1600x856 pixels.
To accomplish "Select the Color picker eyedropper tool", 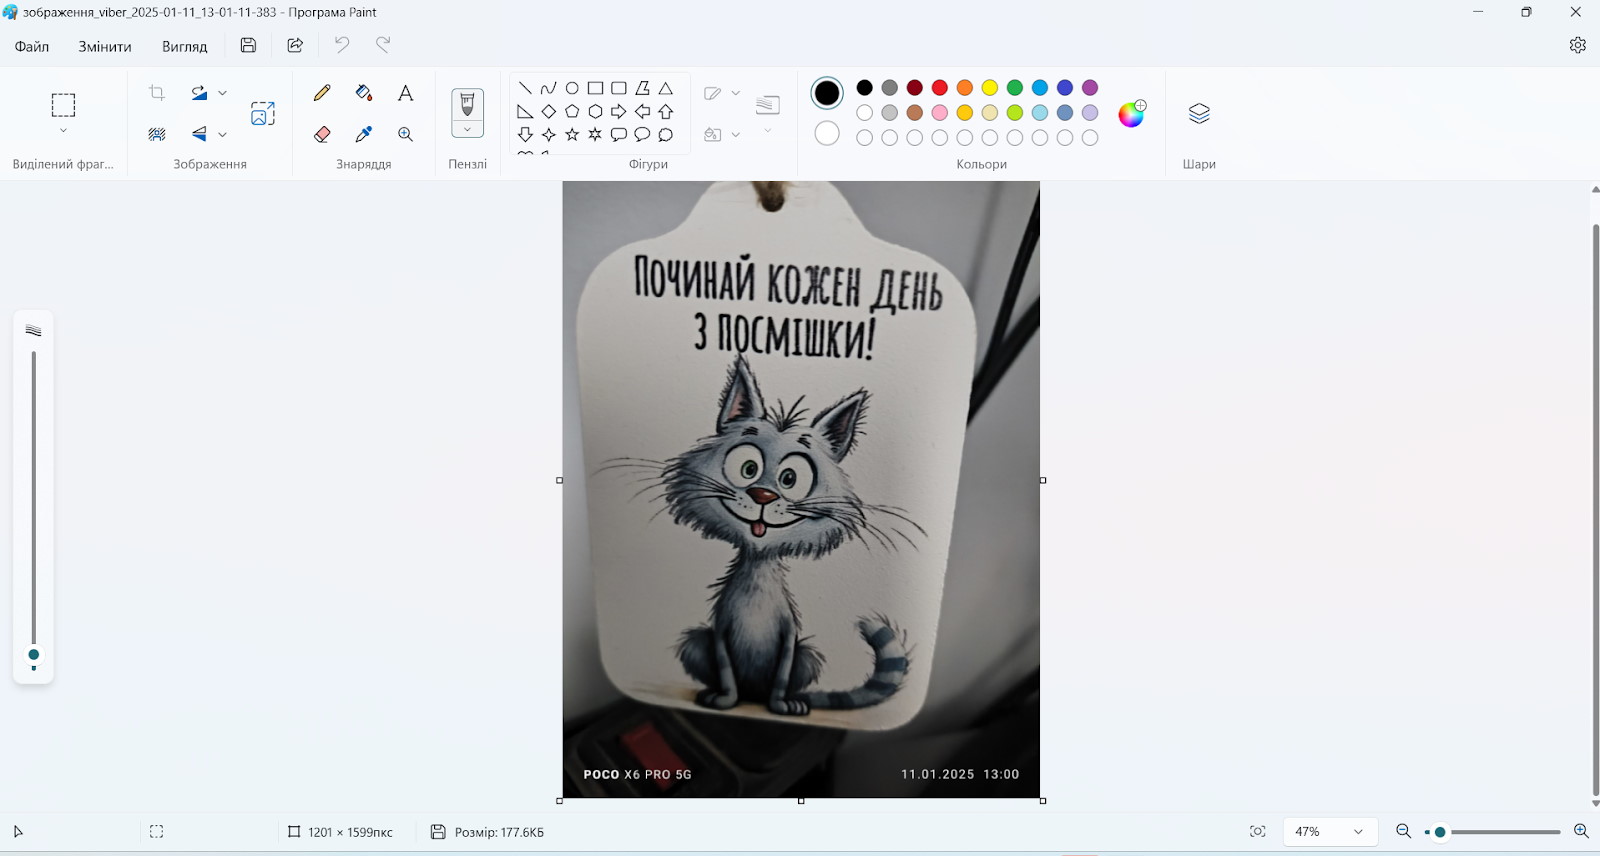I will tap(364, 134).
